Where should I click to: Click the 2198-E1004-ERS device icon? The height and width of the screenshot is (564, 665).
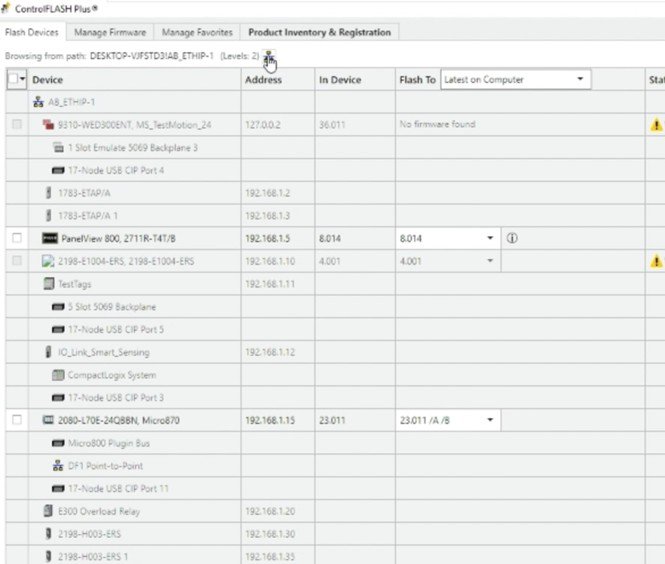[x=48, y=261]
